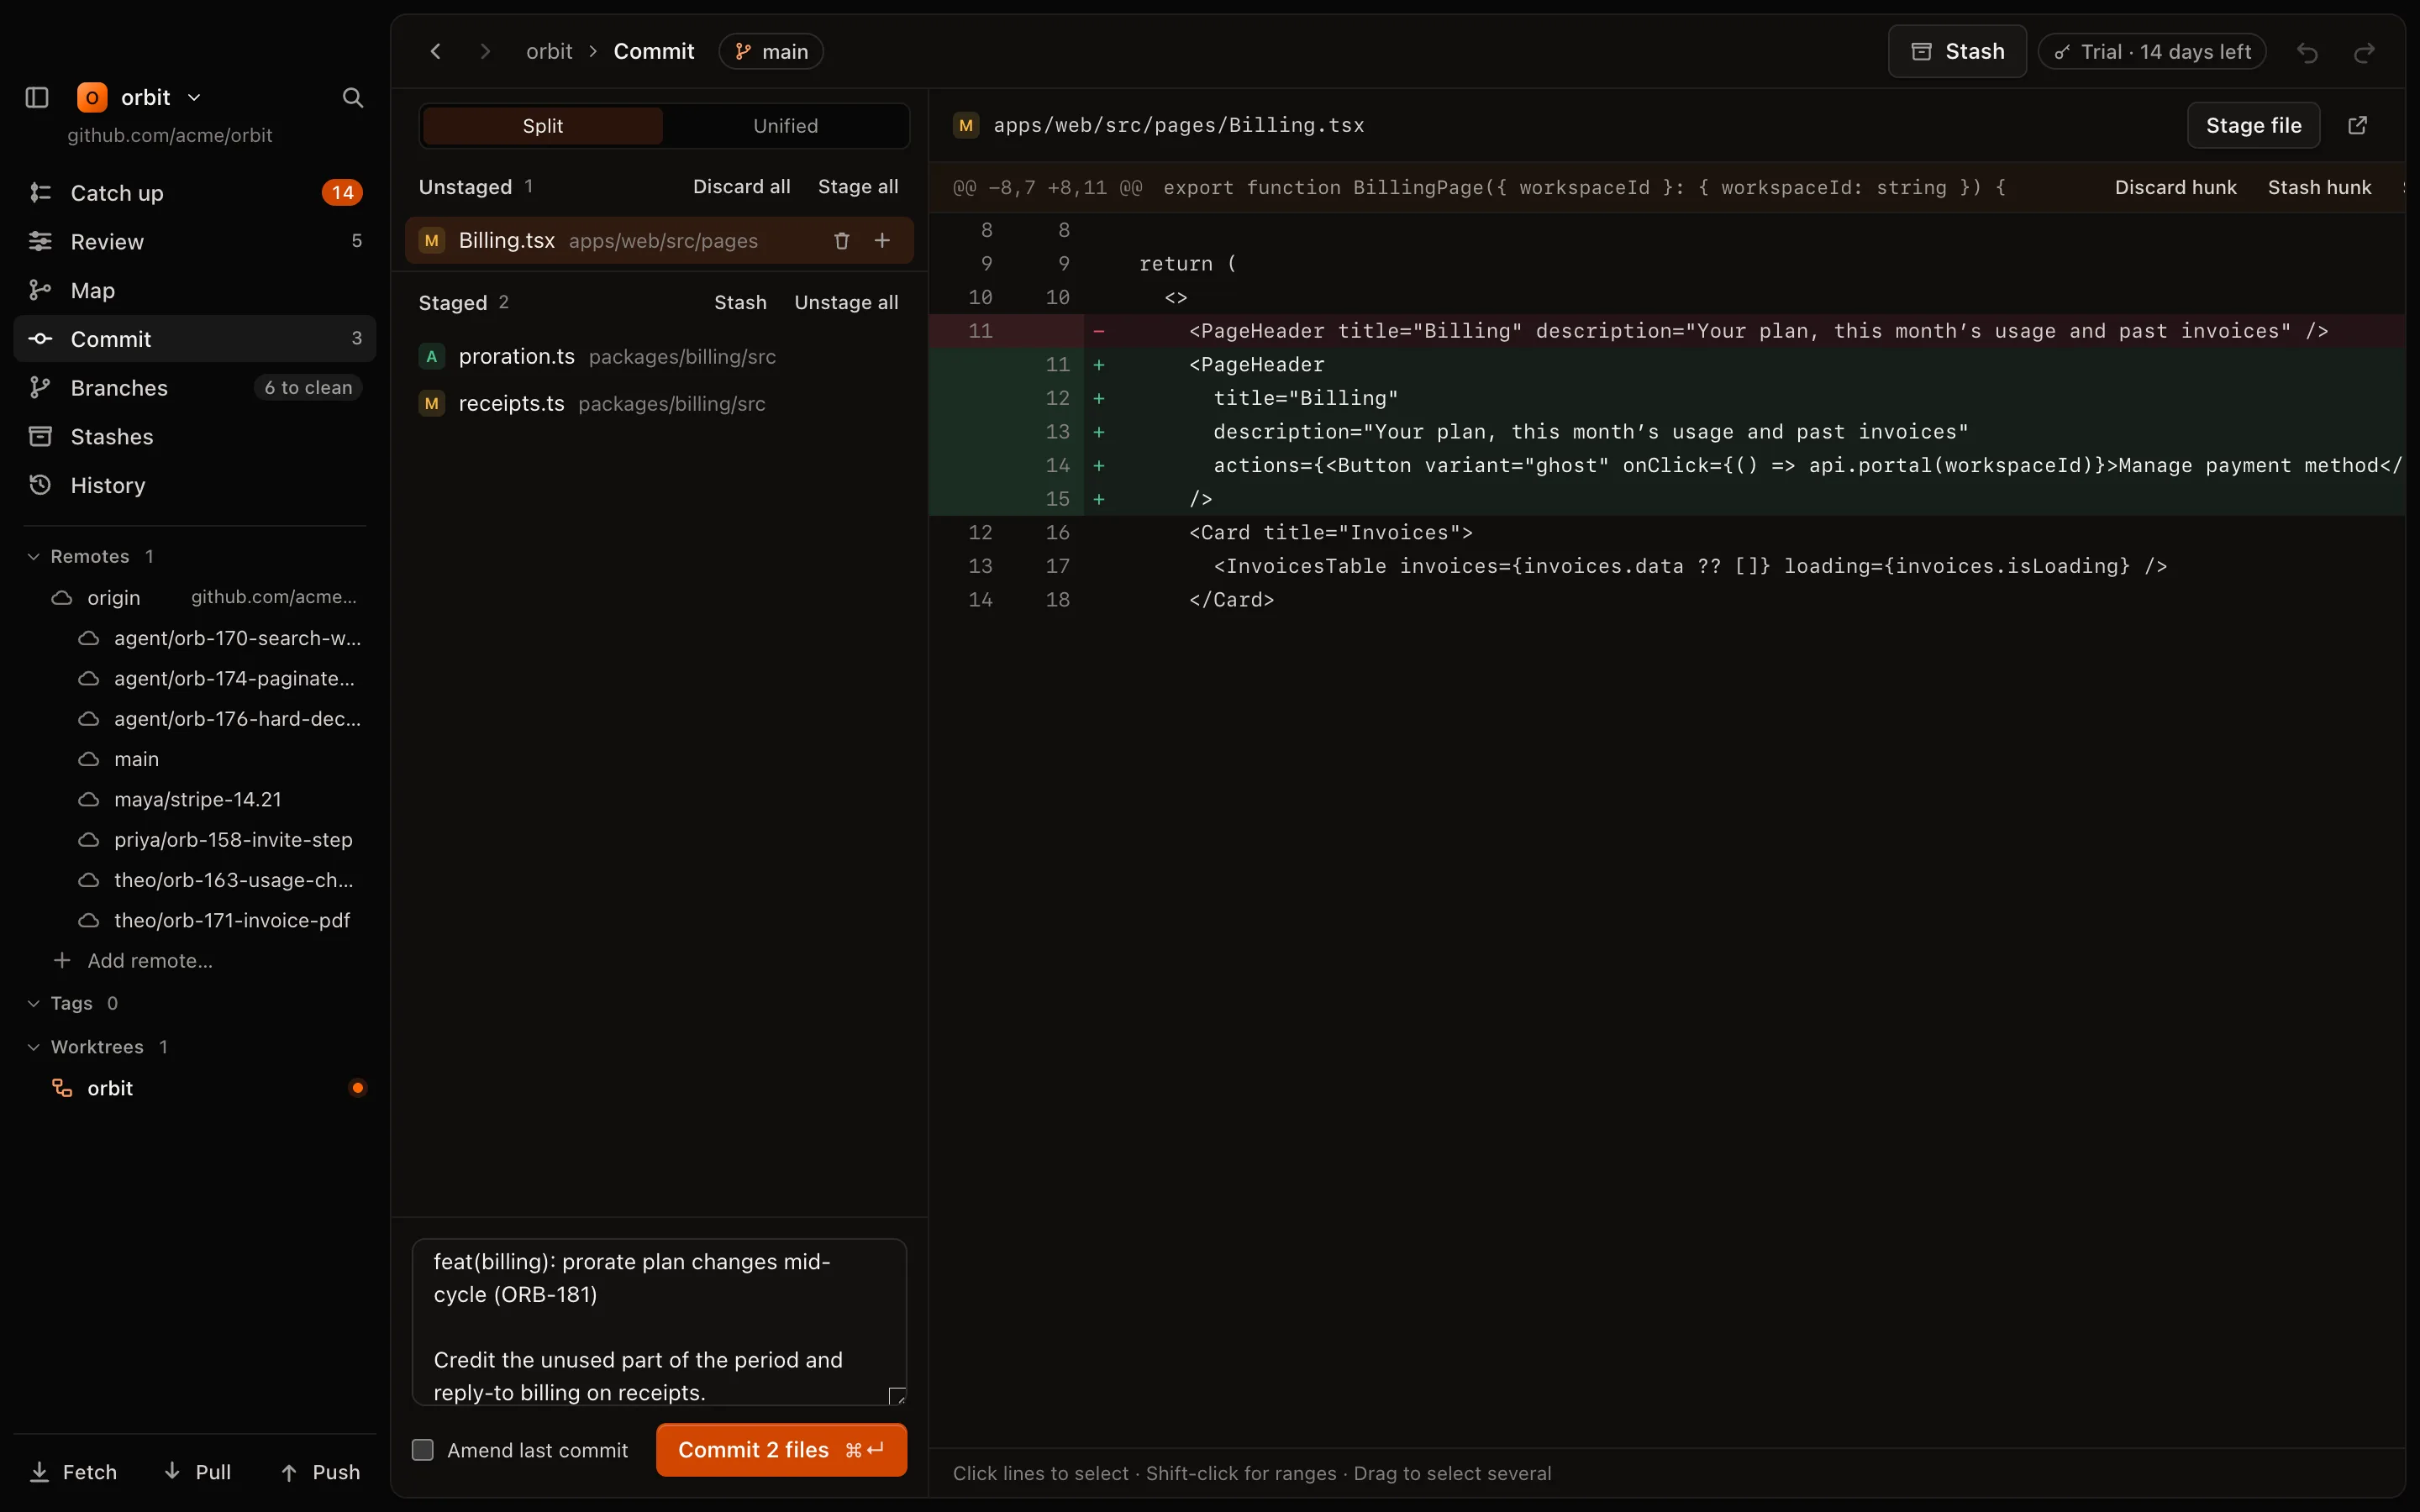Enable Amend last commit checkbox
Viewport: 2420px width, 1512px height.
[423, 1450]
